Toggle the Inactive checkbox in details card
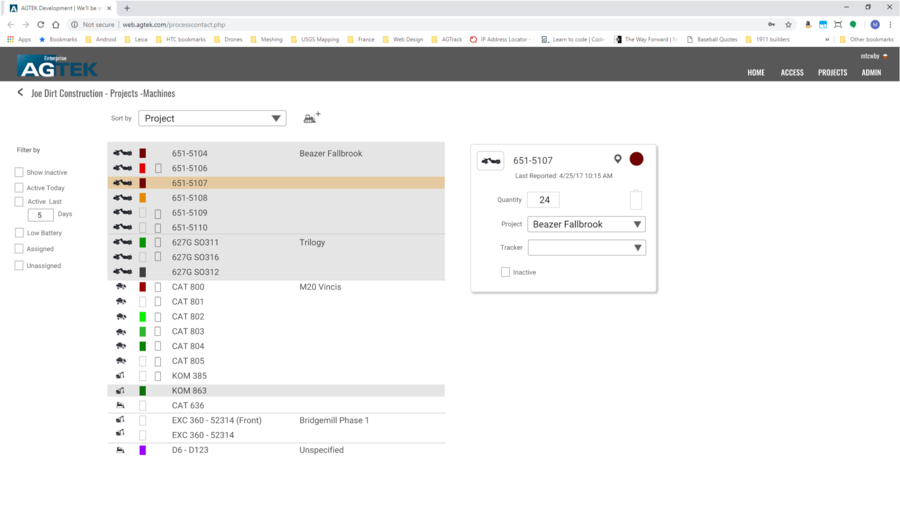Viewport: 900px width, 506px height. 505,272
